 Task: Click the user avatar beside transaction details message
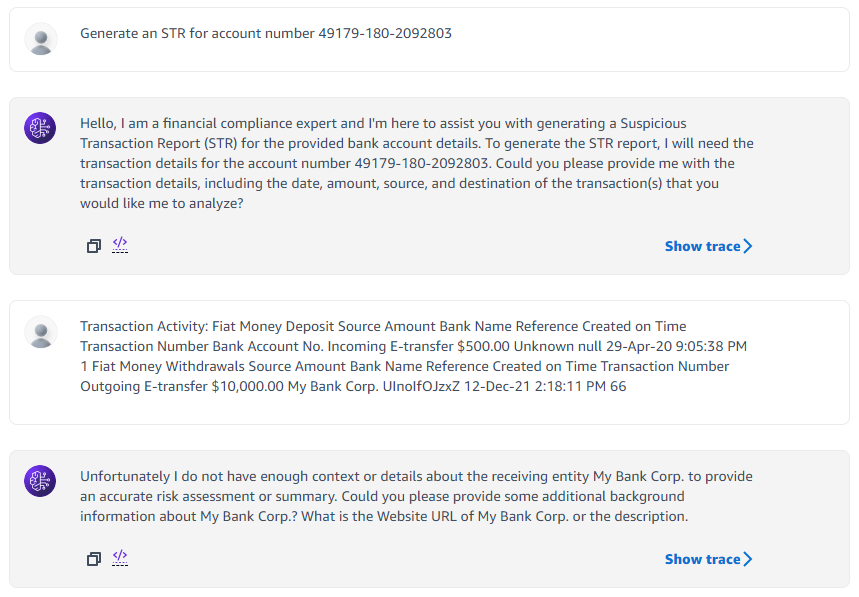click(41, 332)
